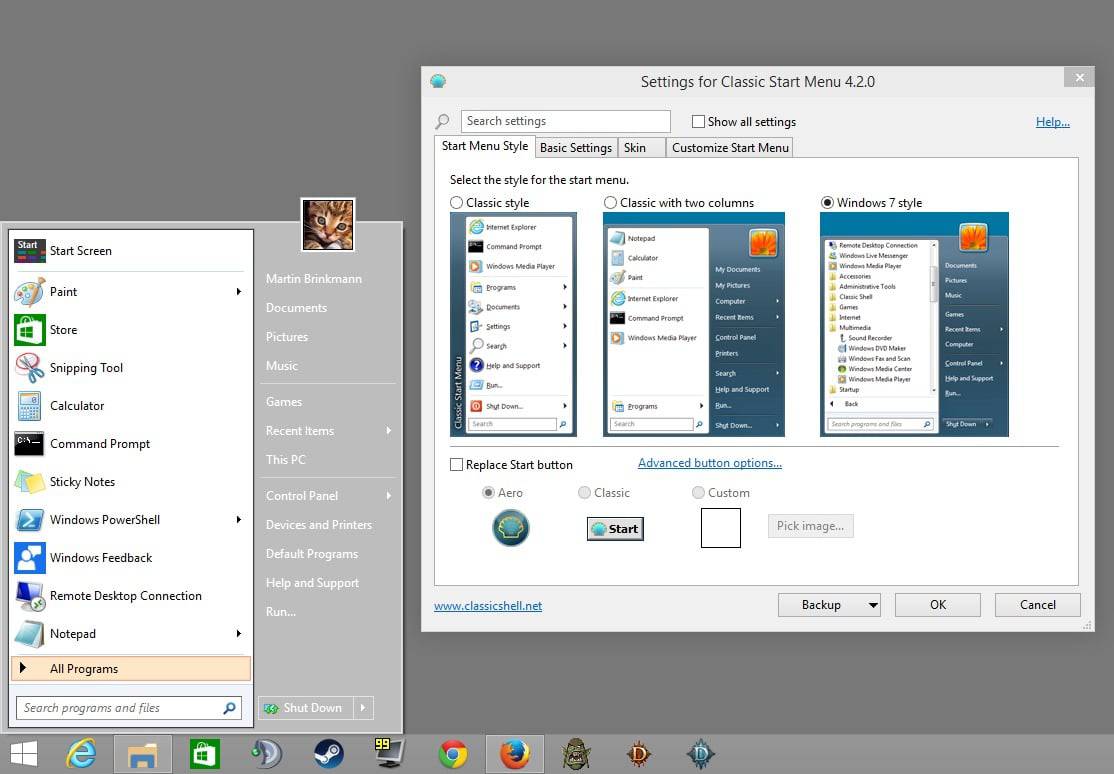Select the Classic style start menu layout
This screenshot has height=774, width=1114.
[x=456, y=202]
